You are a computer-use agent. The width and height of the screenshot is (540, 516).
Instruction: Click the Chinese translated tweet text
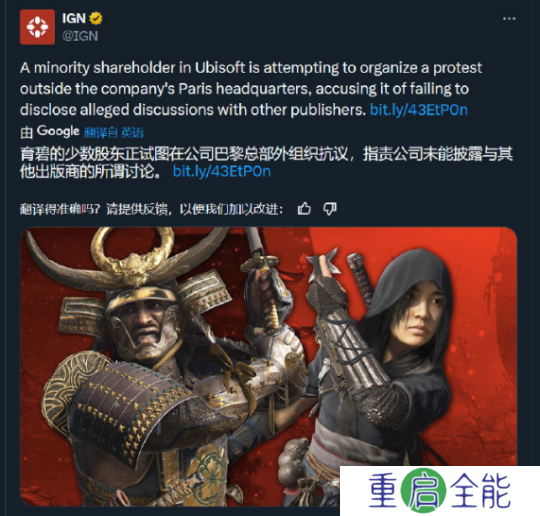tap(266, 163)
